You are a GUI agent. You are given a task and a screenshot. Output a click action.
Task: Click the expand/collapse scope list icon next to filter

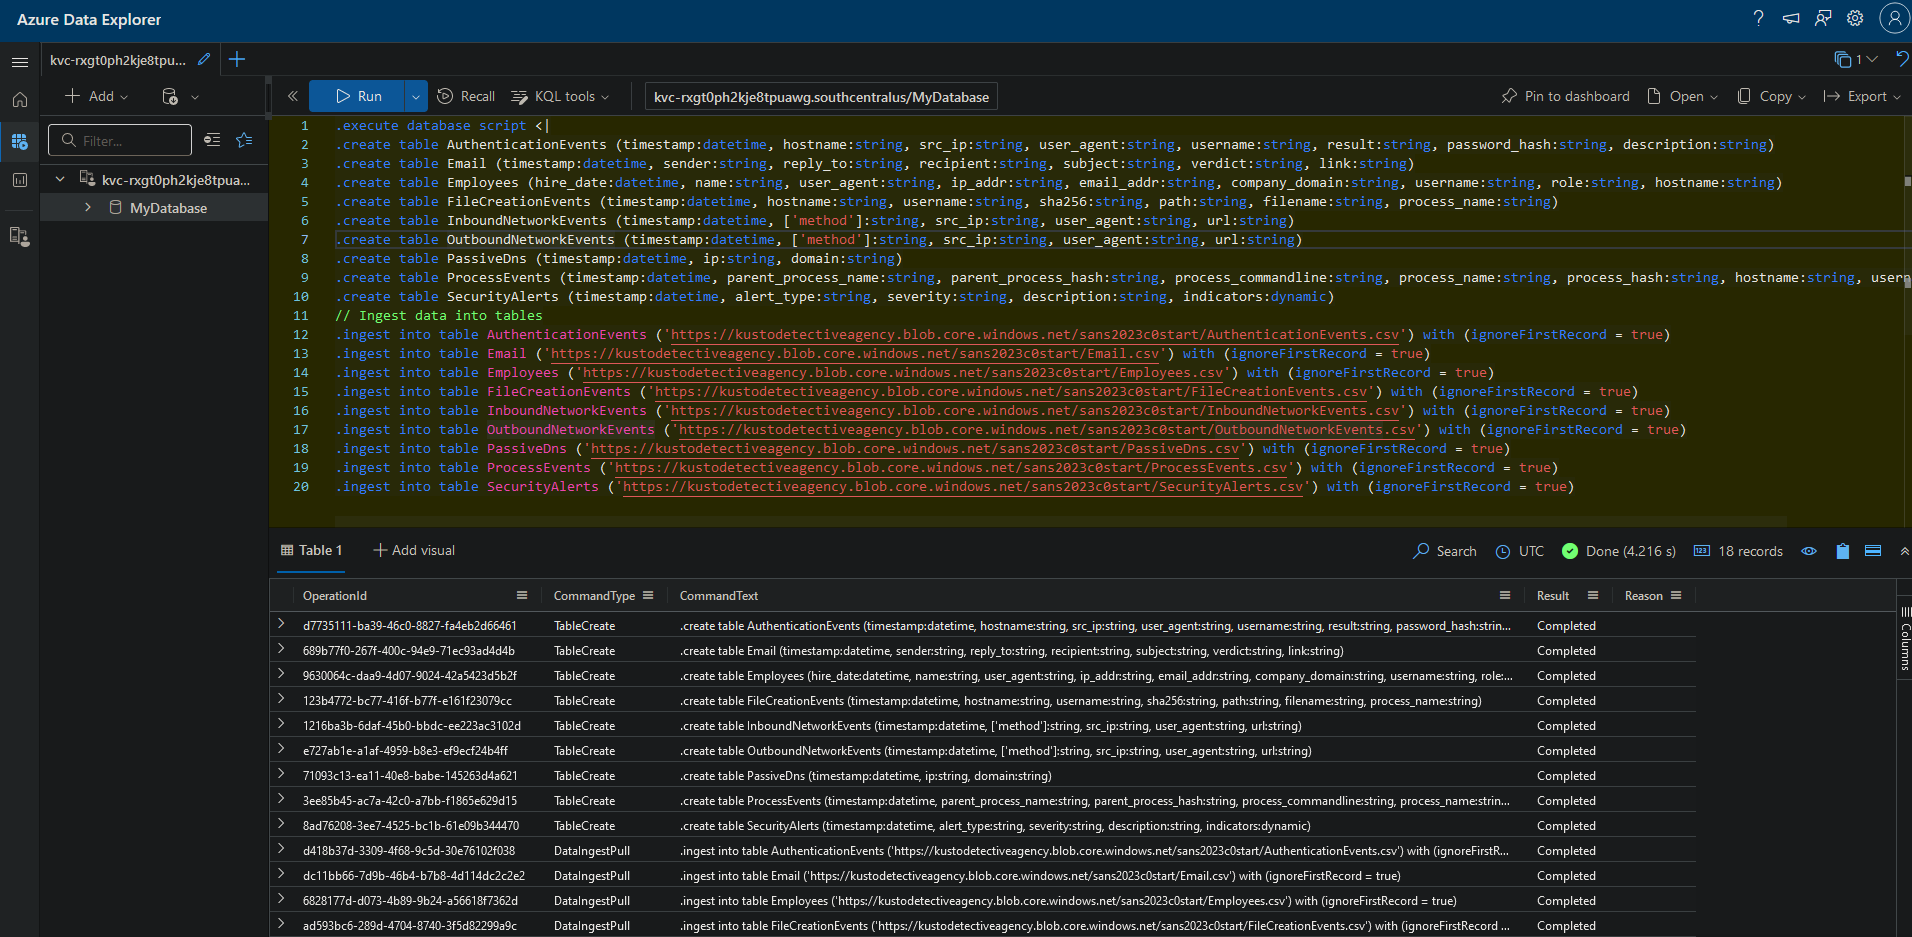[x=212, y=140]
